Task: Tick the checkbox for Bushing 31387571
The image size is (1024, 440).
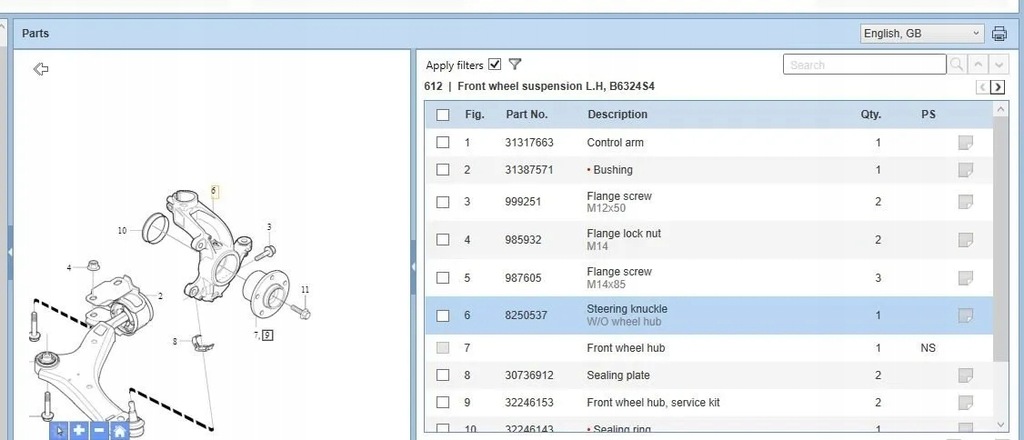Action: (x=443, y=170)
